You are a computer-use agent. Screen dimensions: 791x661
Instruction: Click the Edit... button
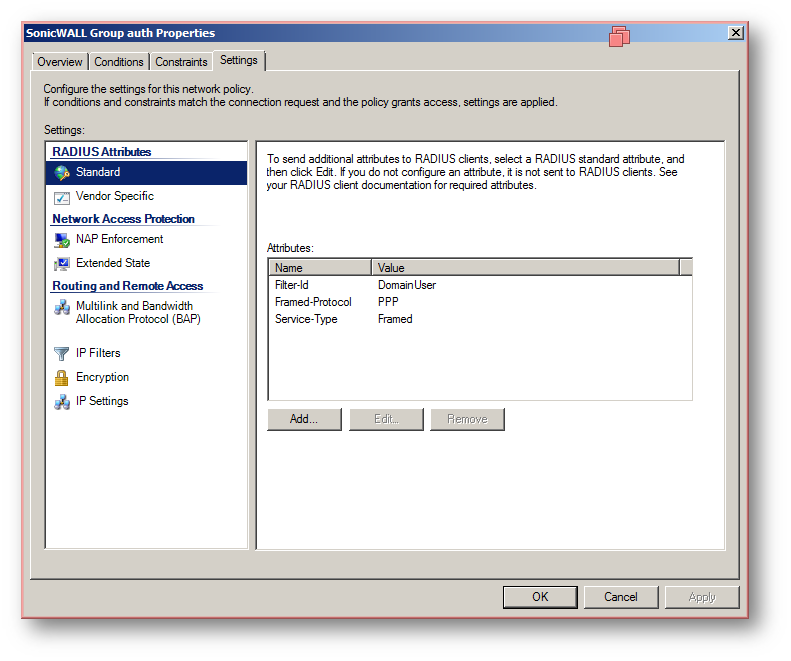(386, 419)
